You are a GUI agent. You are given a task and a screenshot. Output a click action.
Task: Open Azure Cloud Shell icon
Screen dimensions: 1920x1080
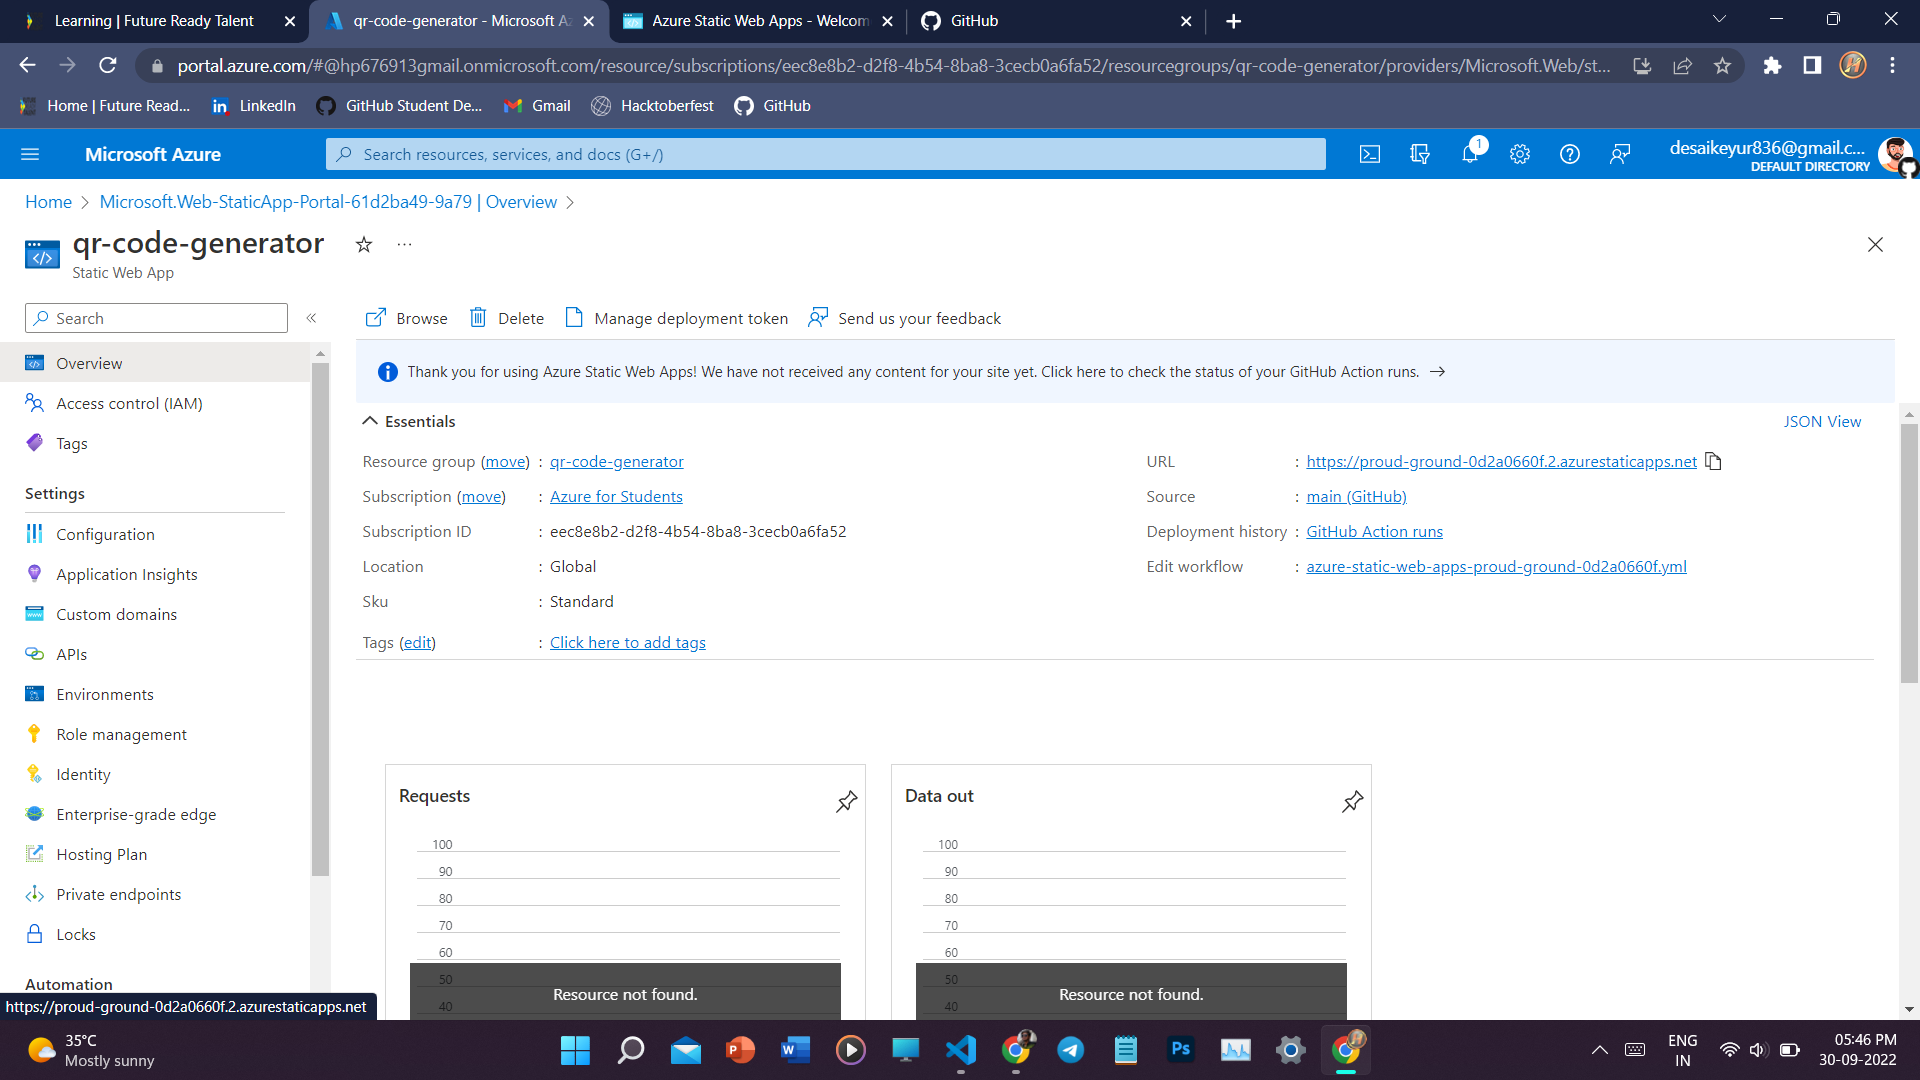click(1370, 154)
